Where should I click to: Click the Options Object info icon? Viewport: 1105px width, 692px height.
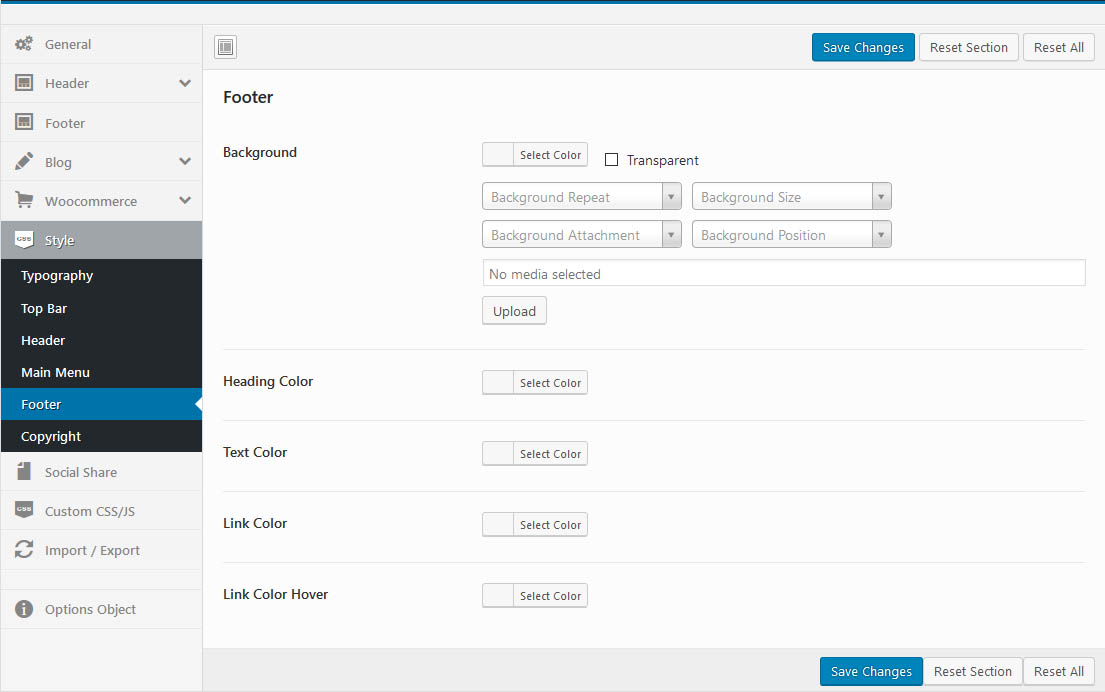pos(24,609)
